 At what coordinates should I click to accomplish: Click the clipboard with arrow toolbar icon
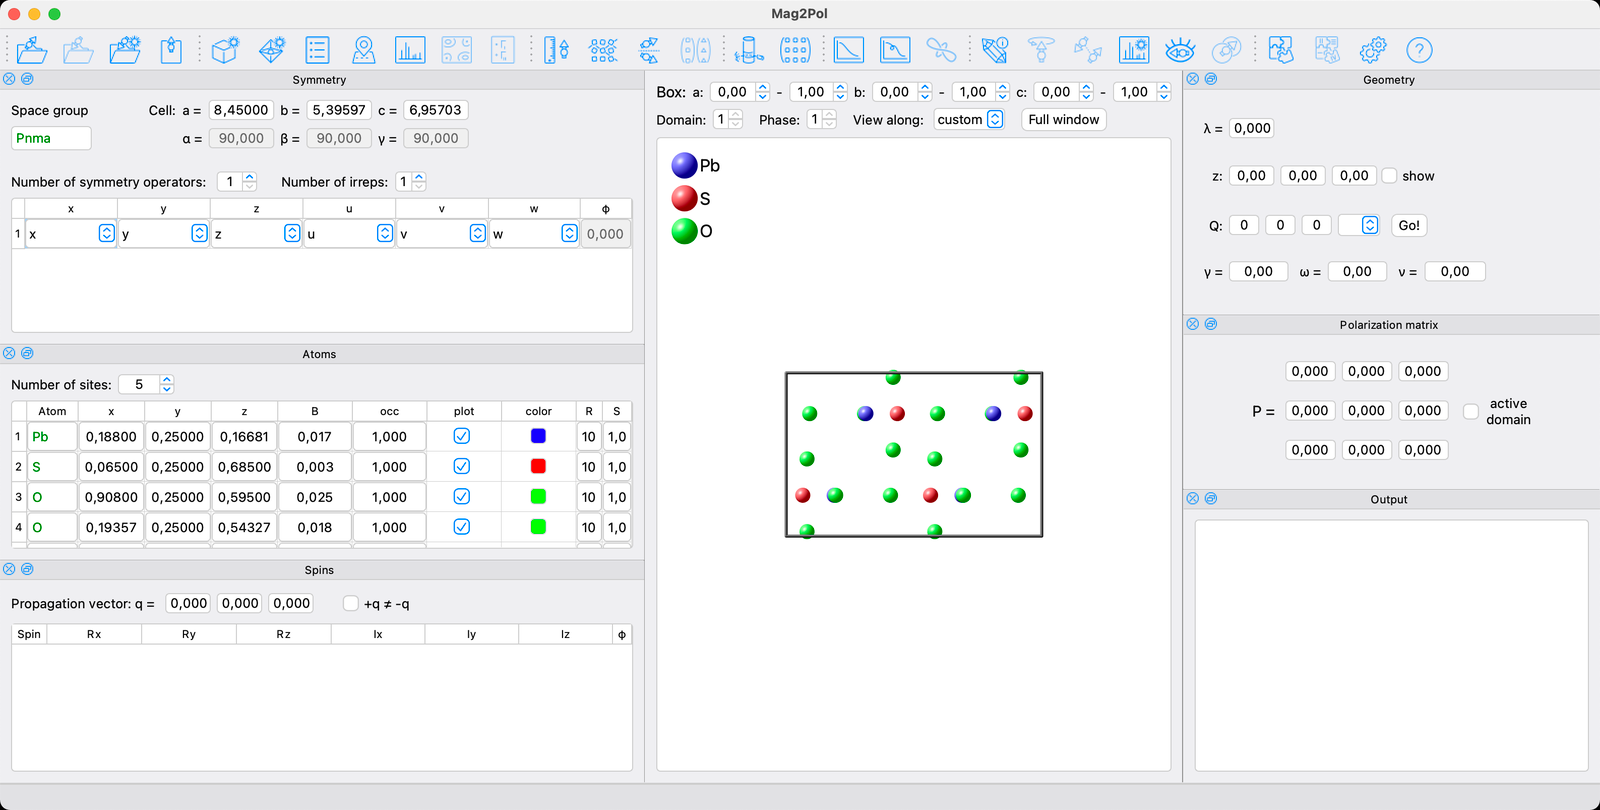pyautogui.click(x=172, y=50)
